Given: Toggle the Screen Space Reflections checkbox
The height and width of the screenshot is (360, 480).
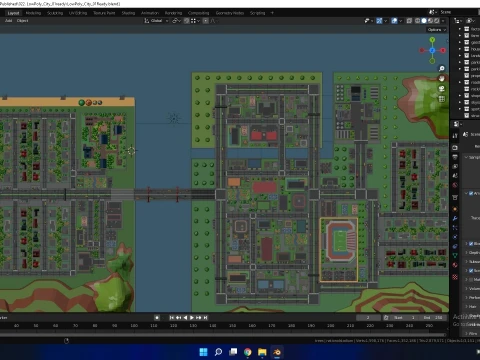Looking at the screenshot, I should tap(471, 271).
